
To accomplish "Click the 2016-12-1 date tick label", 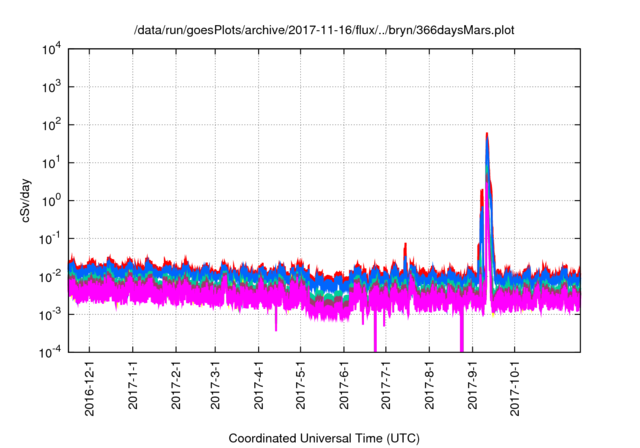I will pos(90,386).
